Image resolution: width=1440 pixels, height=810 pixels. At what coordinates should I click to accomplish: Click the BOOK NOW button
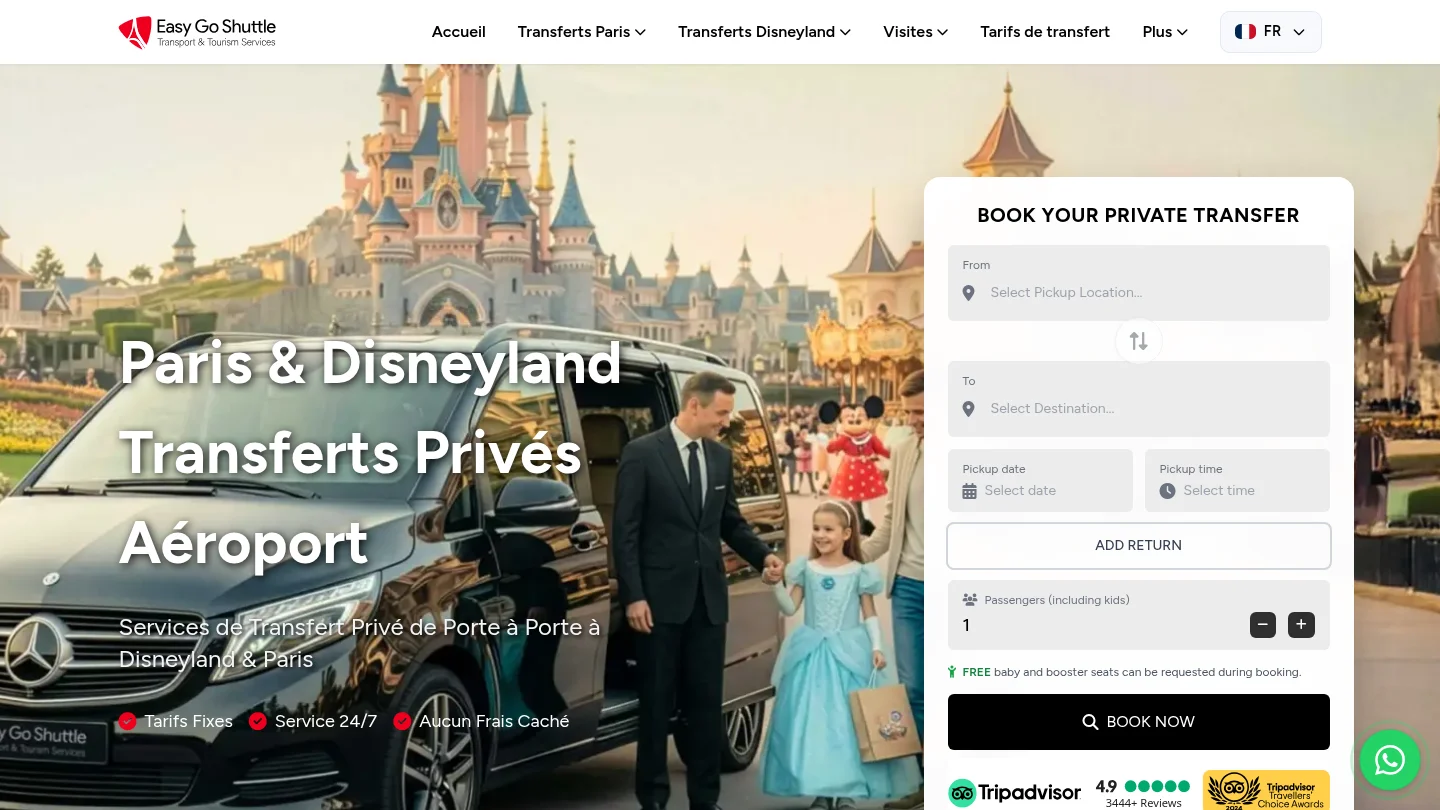coord(1139,722)
